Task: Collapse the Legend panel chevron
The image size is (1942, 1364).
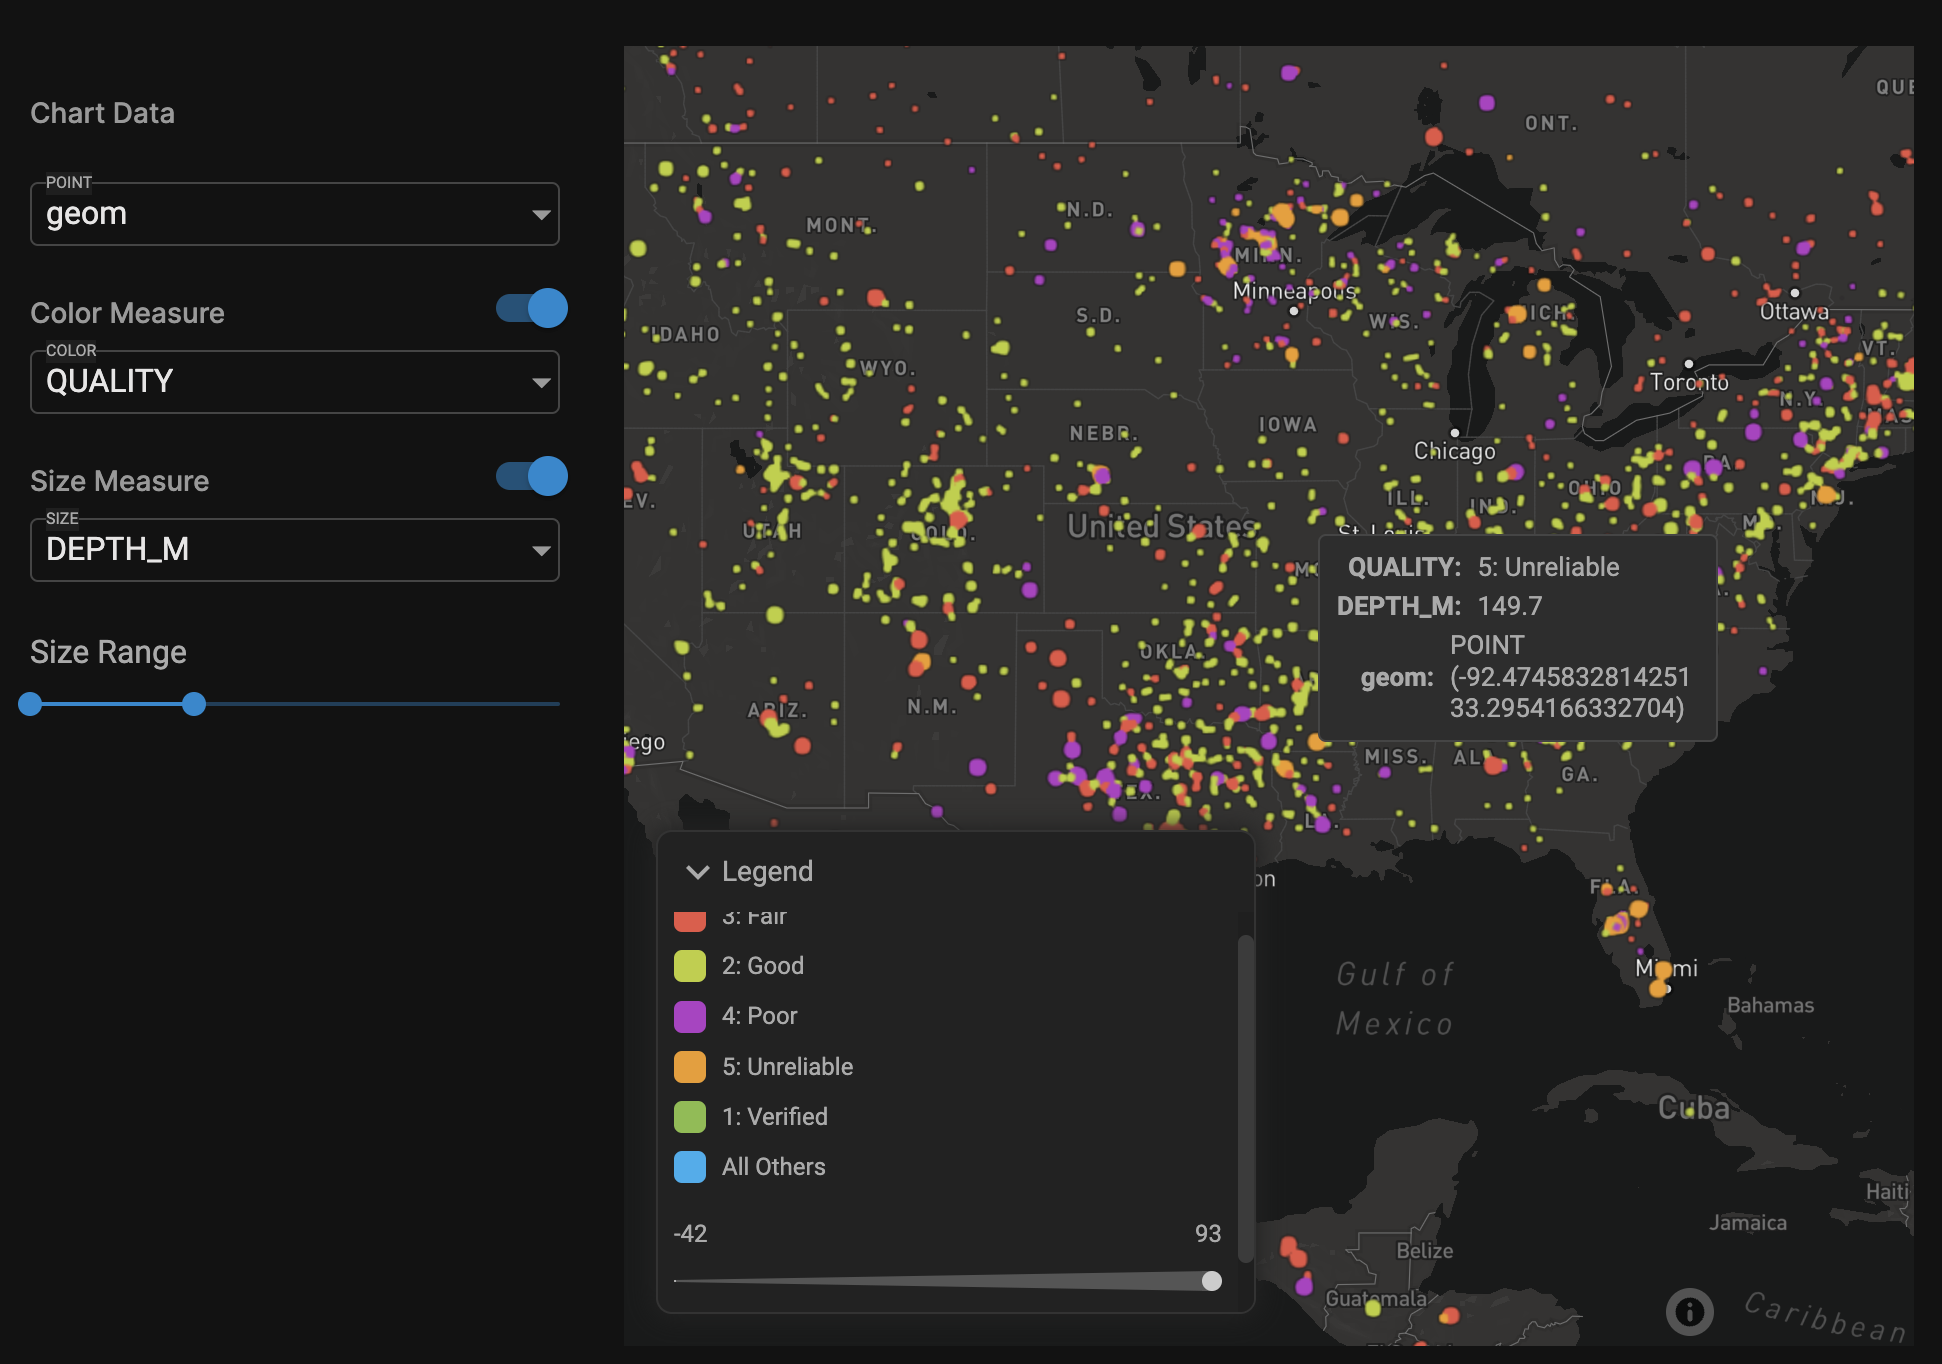Action: point(697,872)
